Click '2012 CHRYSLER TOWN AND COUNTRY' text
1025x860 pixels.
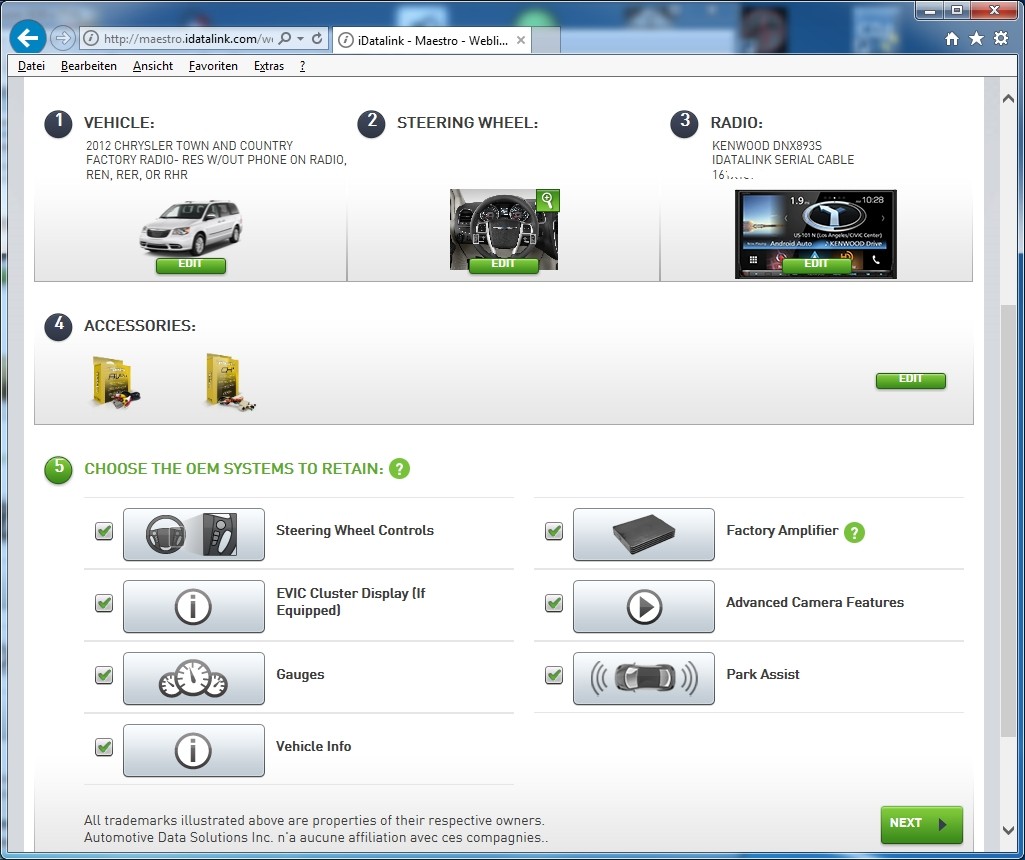point(190,146)
